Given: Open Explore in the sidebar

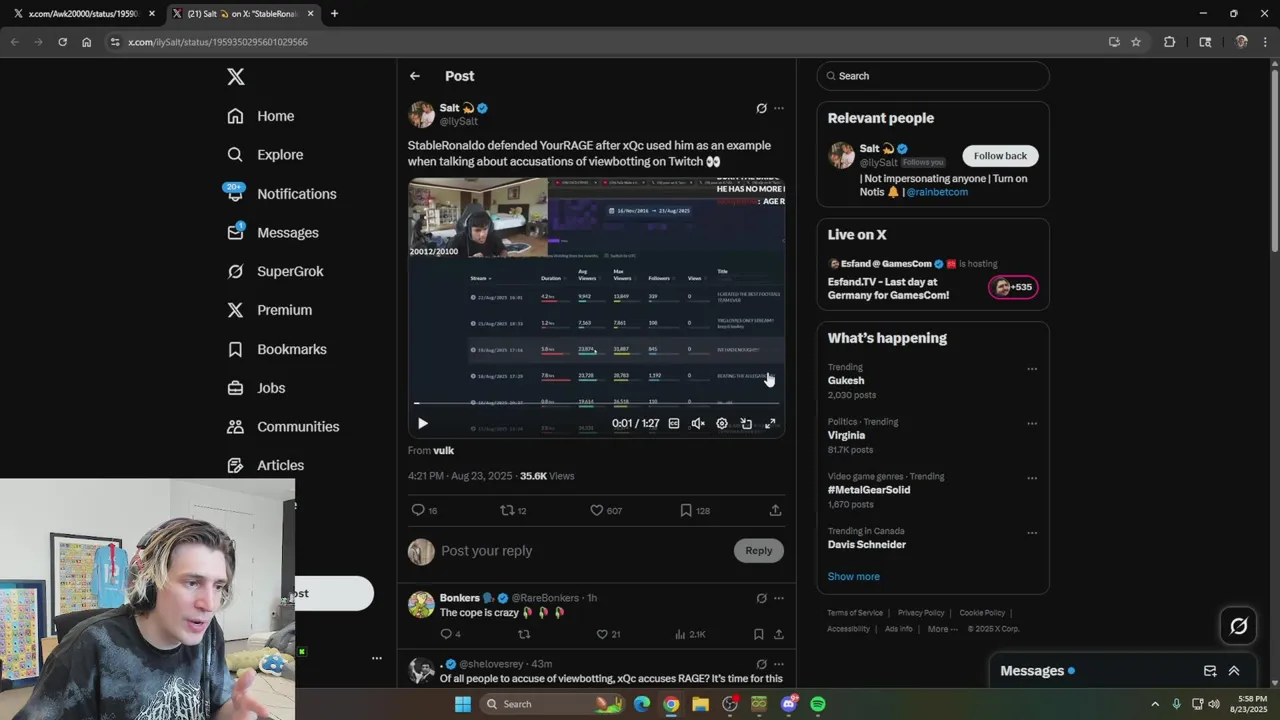Looking at the screenshot, I should coord(265,155).
